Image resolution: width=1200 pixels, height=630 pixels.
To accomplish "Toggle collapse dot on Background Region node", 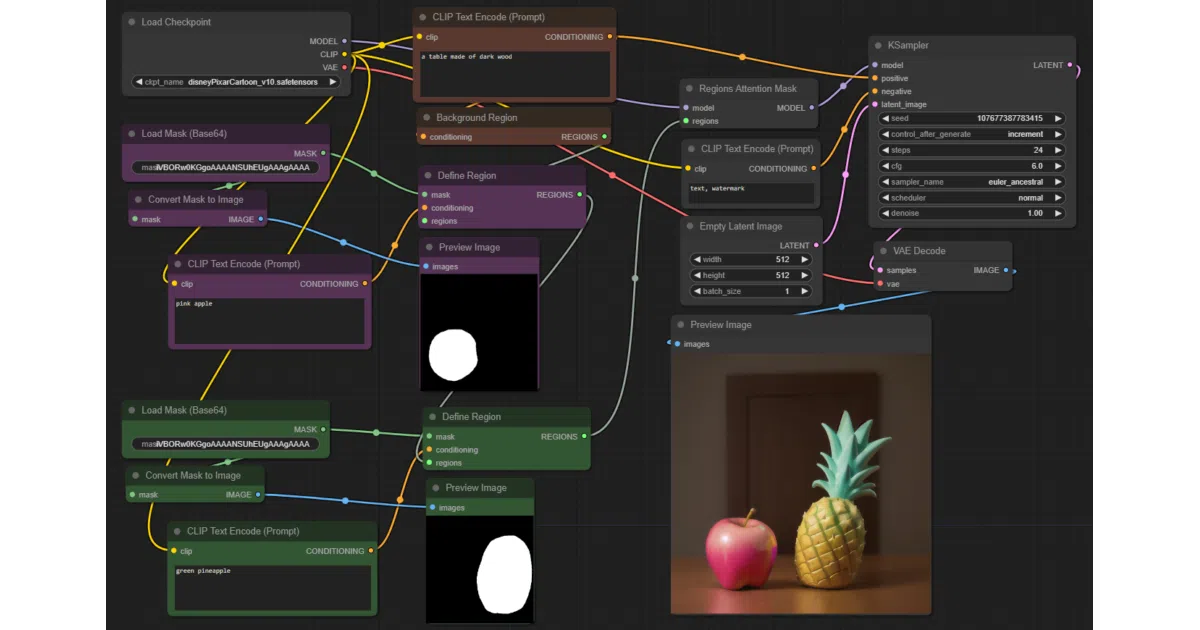I will [426, 117].
